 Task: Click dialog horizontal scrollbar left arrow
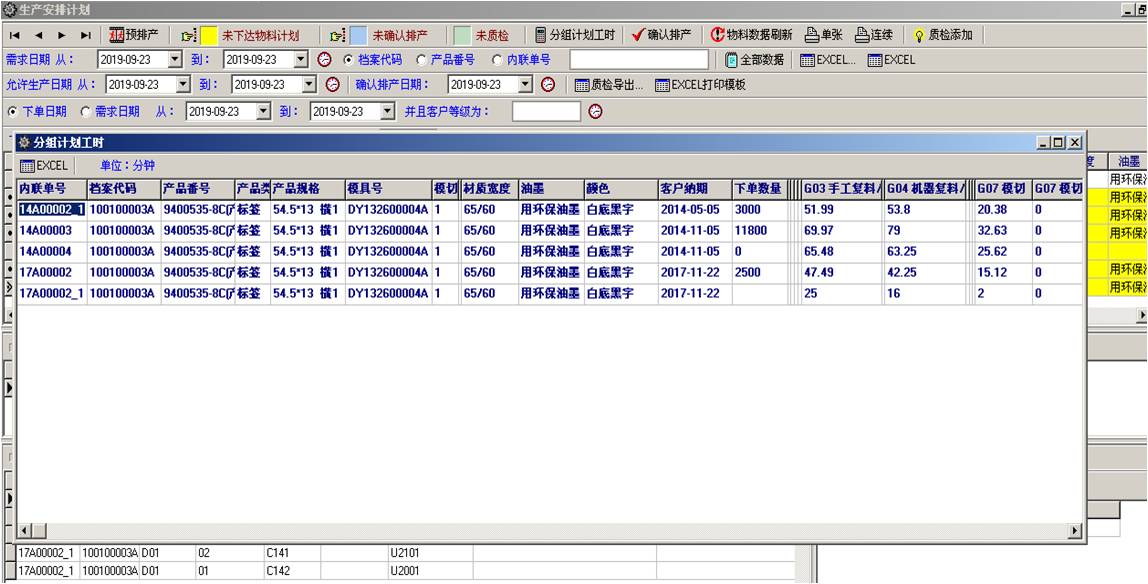click(23, 531)
